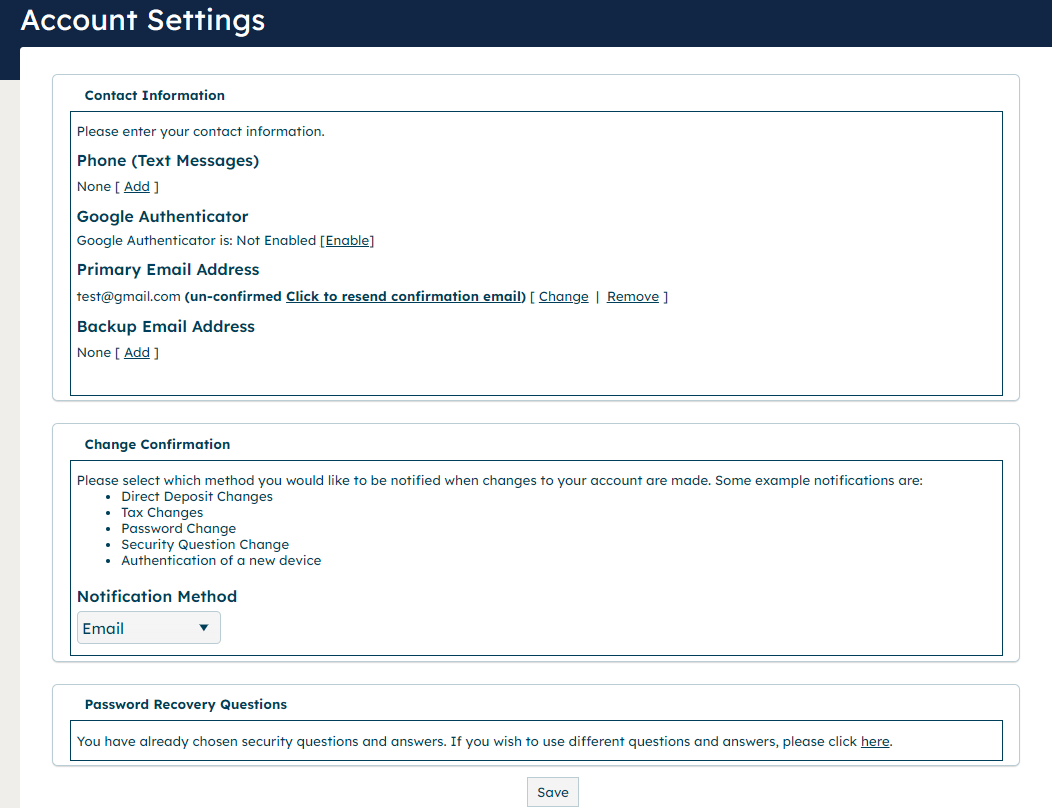Change the primary email address
This screenshot has height=808, width=1052.
(x=563, y=297)
